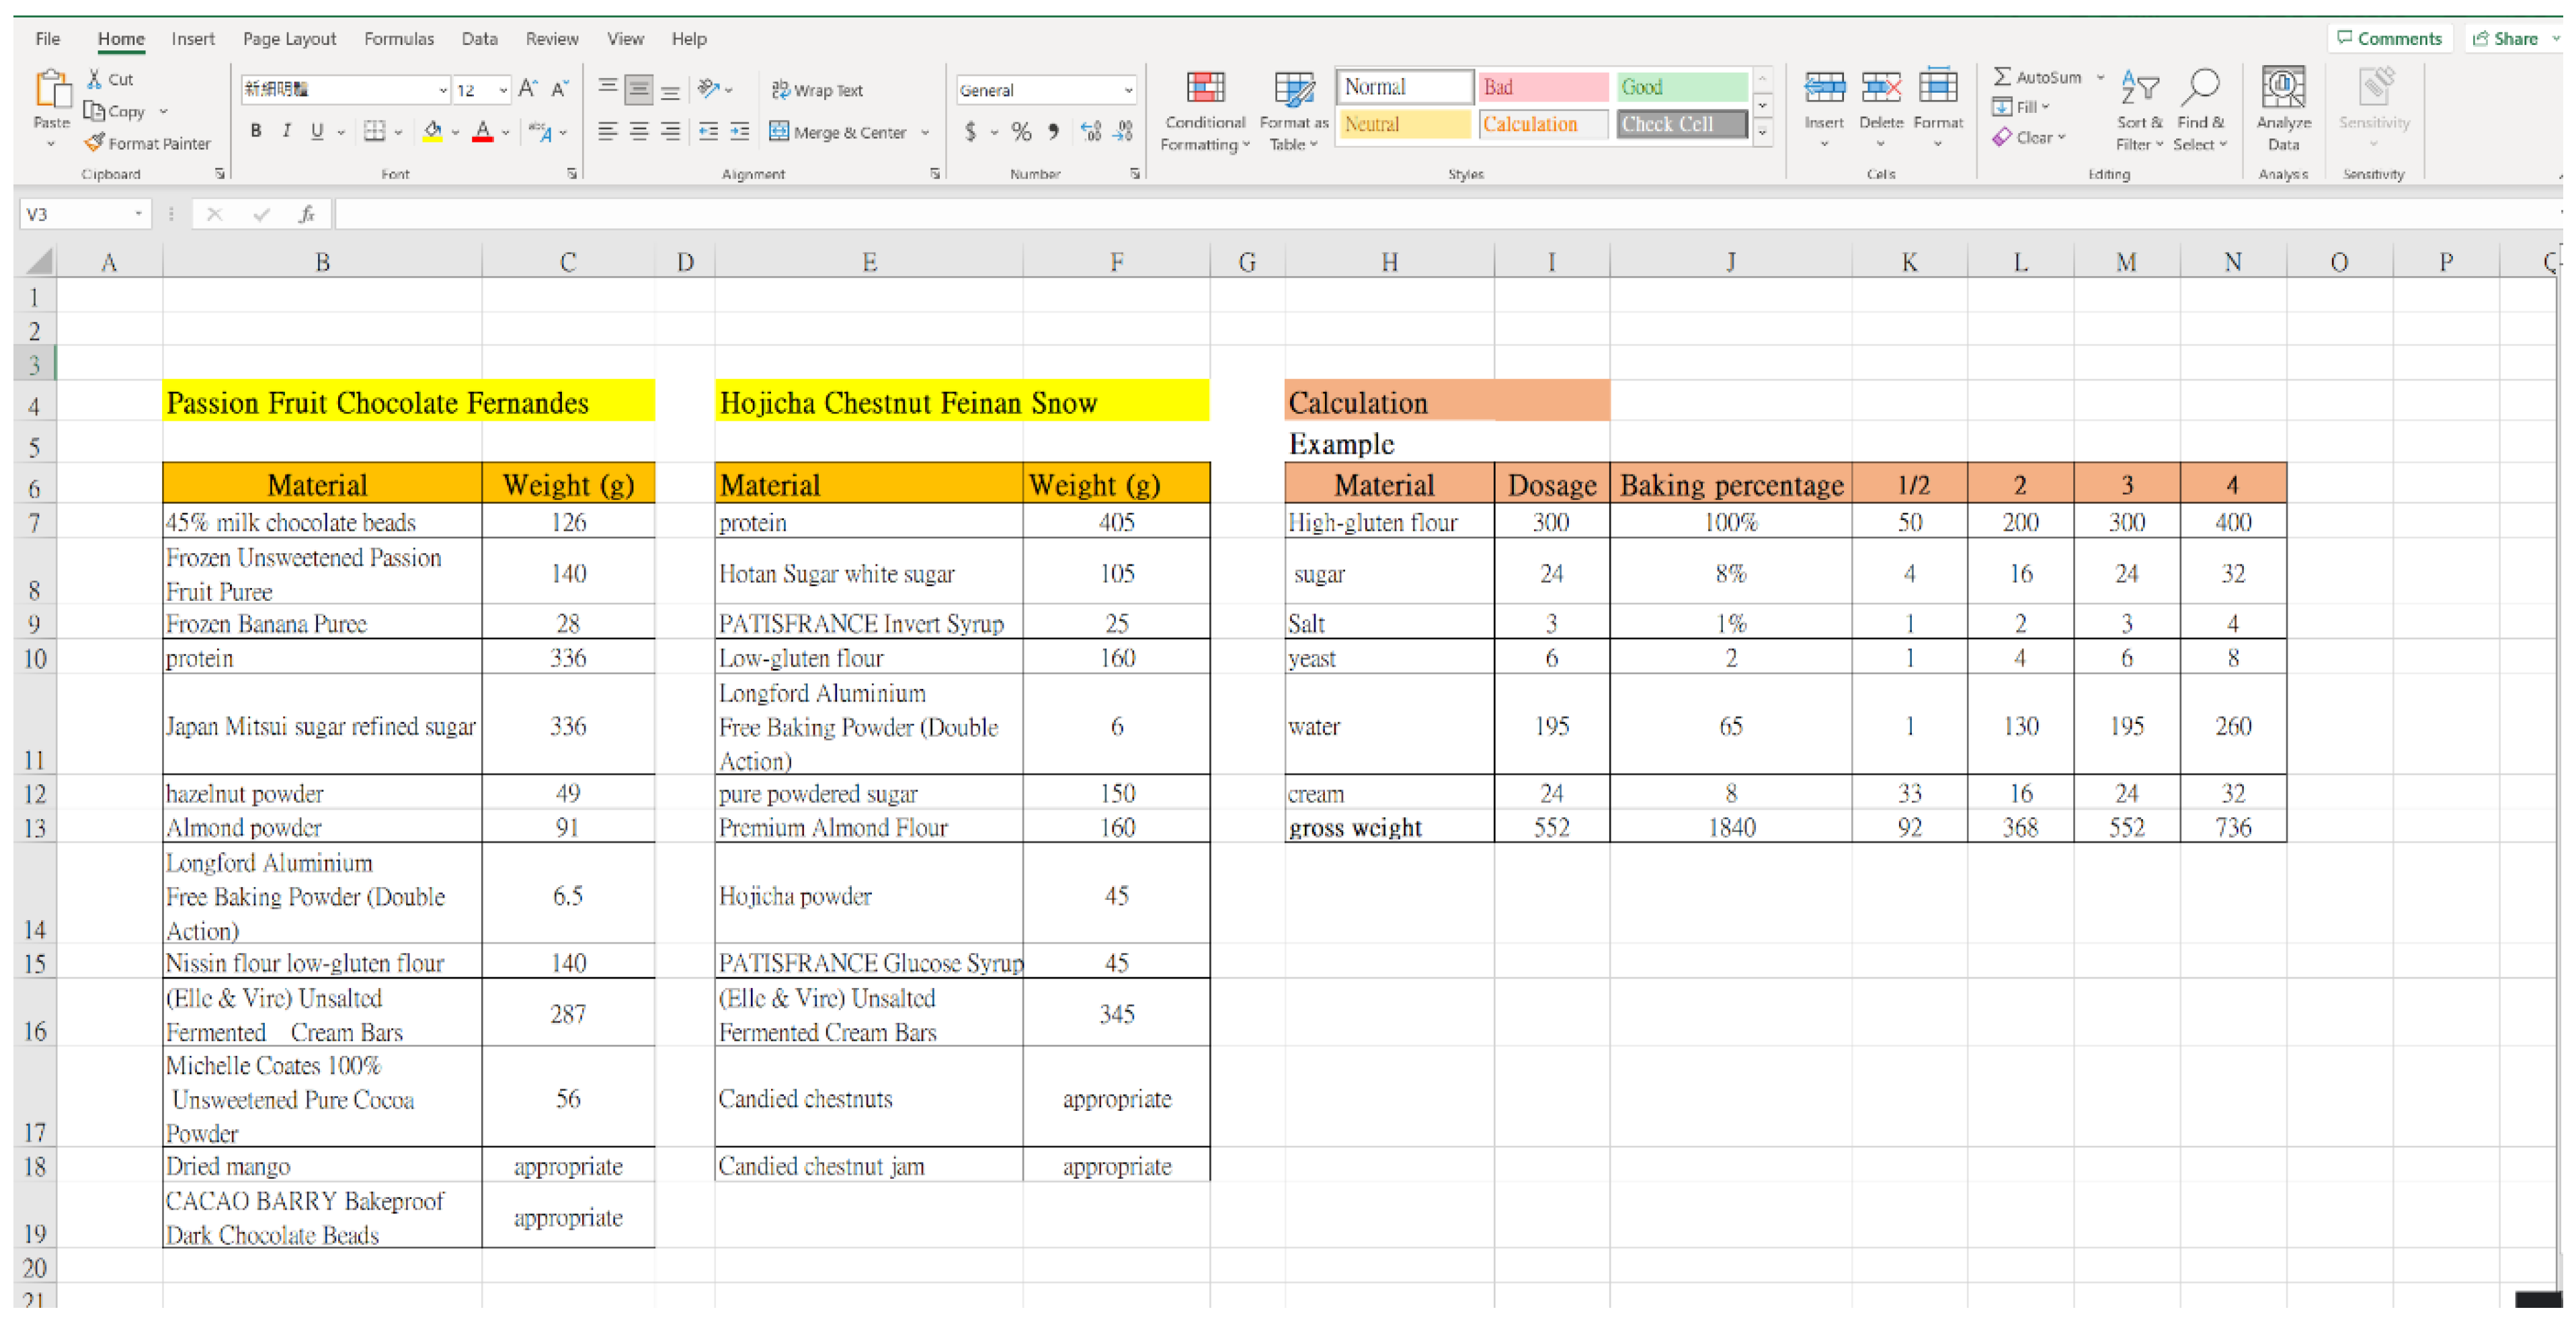Click the AutoSum sigma icon
The width and height of the screenshot is (2576, 1326).
[2001, 76]
